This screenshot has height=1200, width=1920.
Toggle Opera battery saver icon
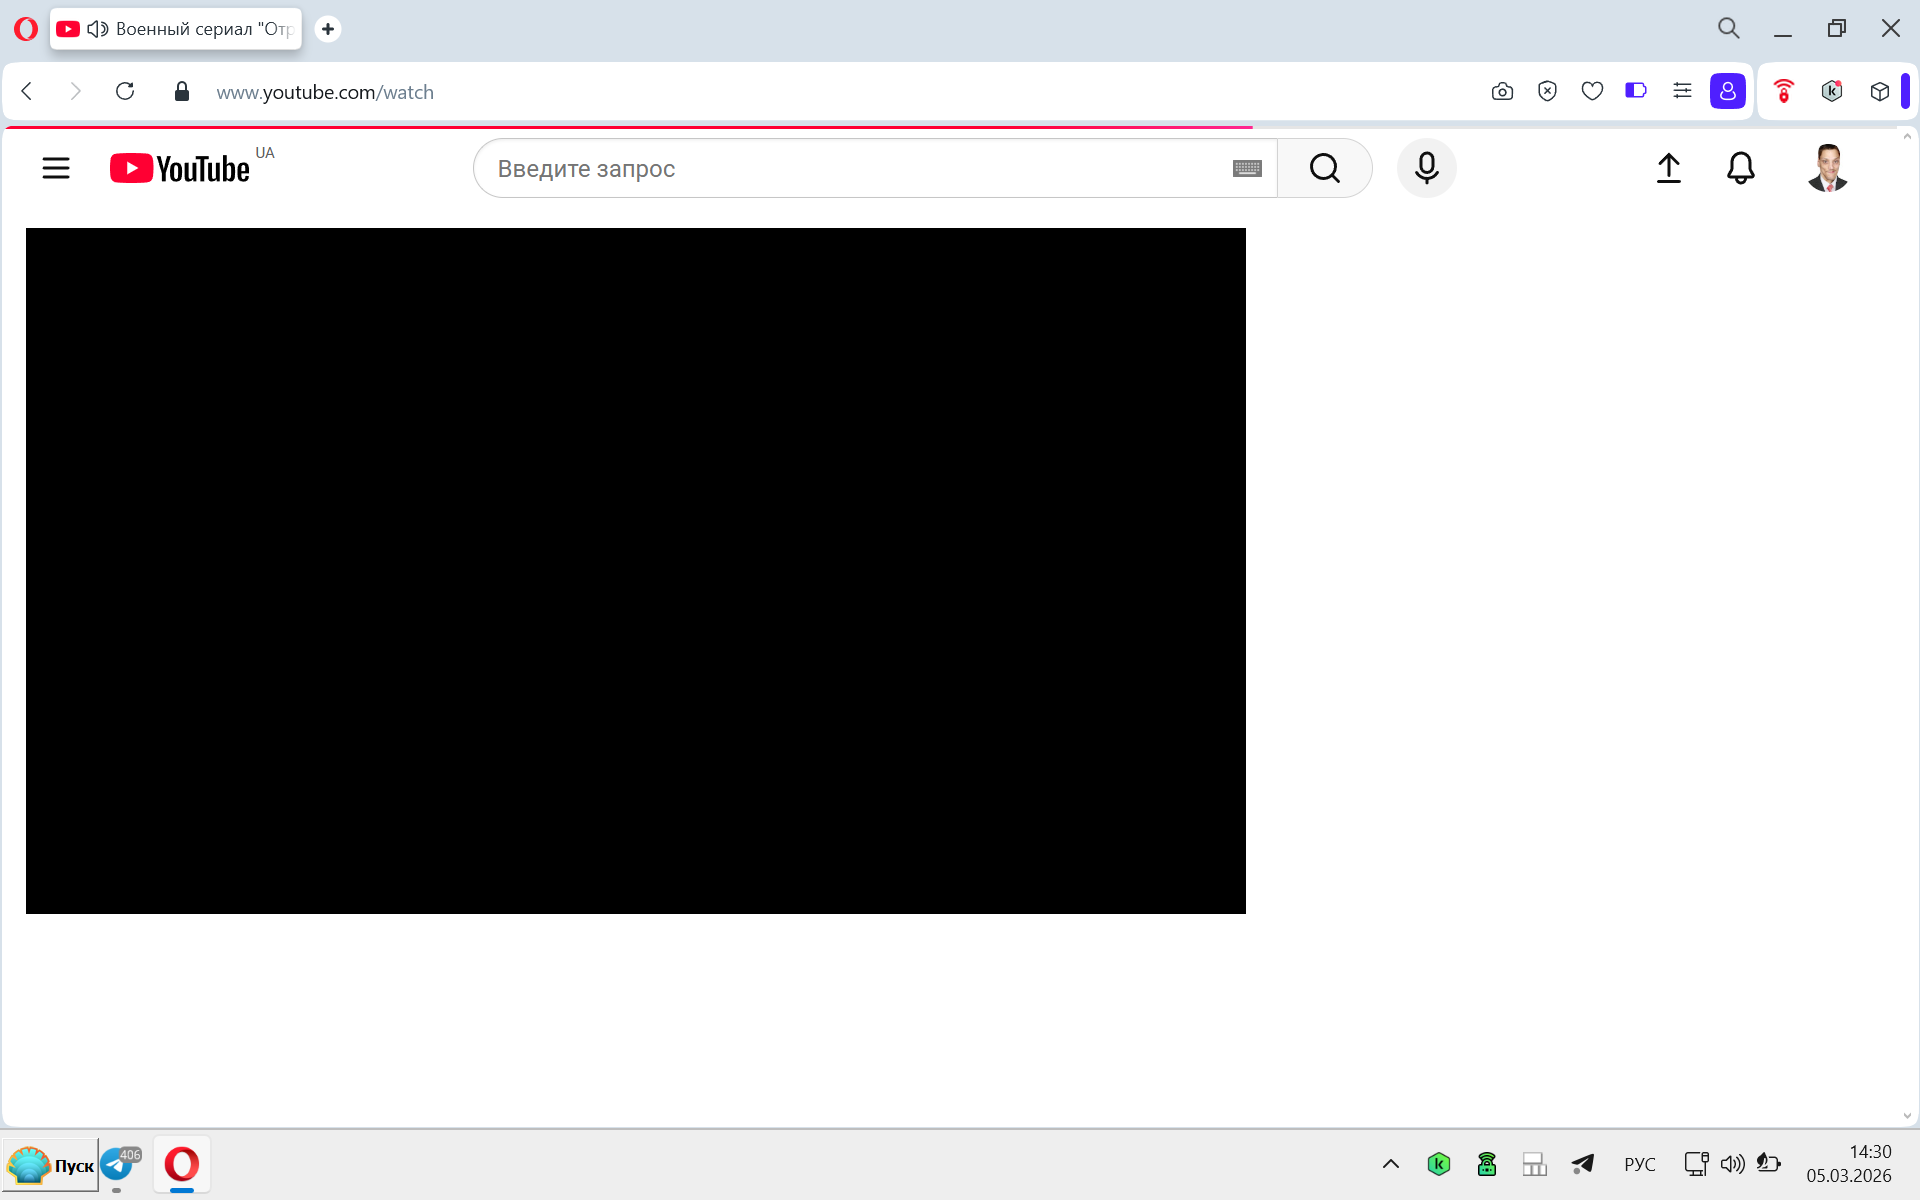coord(1636,91)
